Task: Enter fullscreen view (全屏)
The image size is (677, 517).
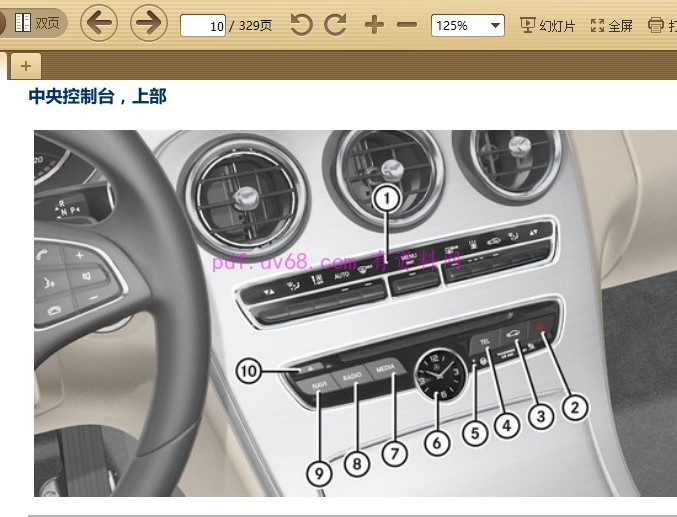Action: coord(611,25)
